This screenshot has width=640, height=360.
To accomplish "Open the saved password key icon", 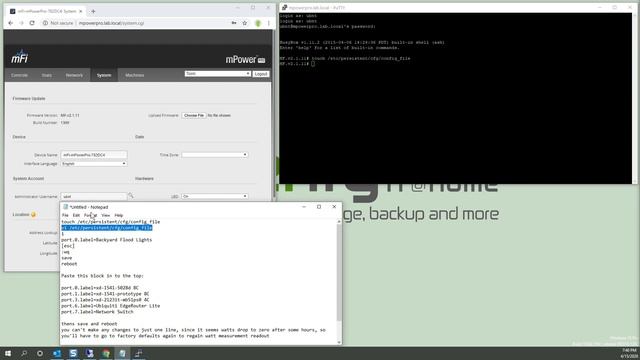I will (234, 23).
